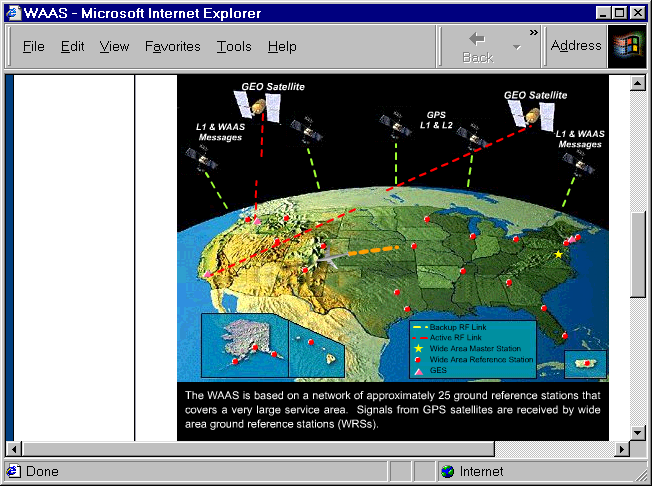Click the Address bar label

tap(576, 46)
